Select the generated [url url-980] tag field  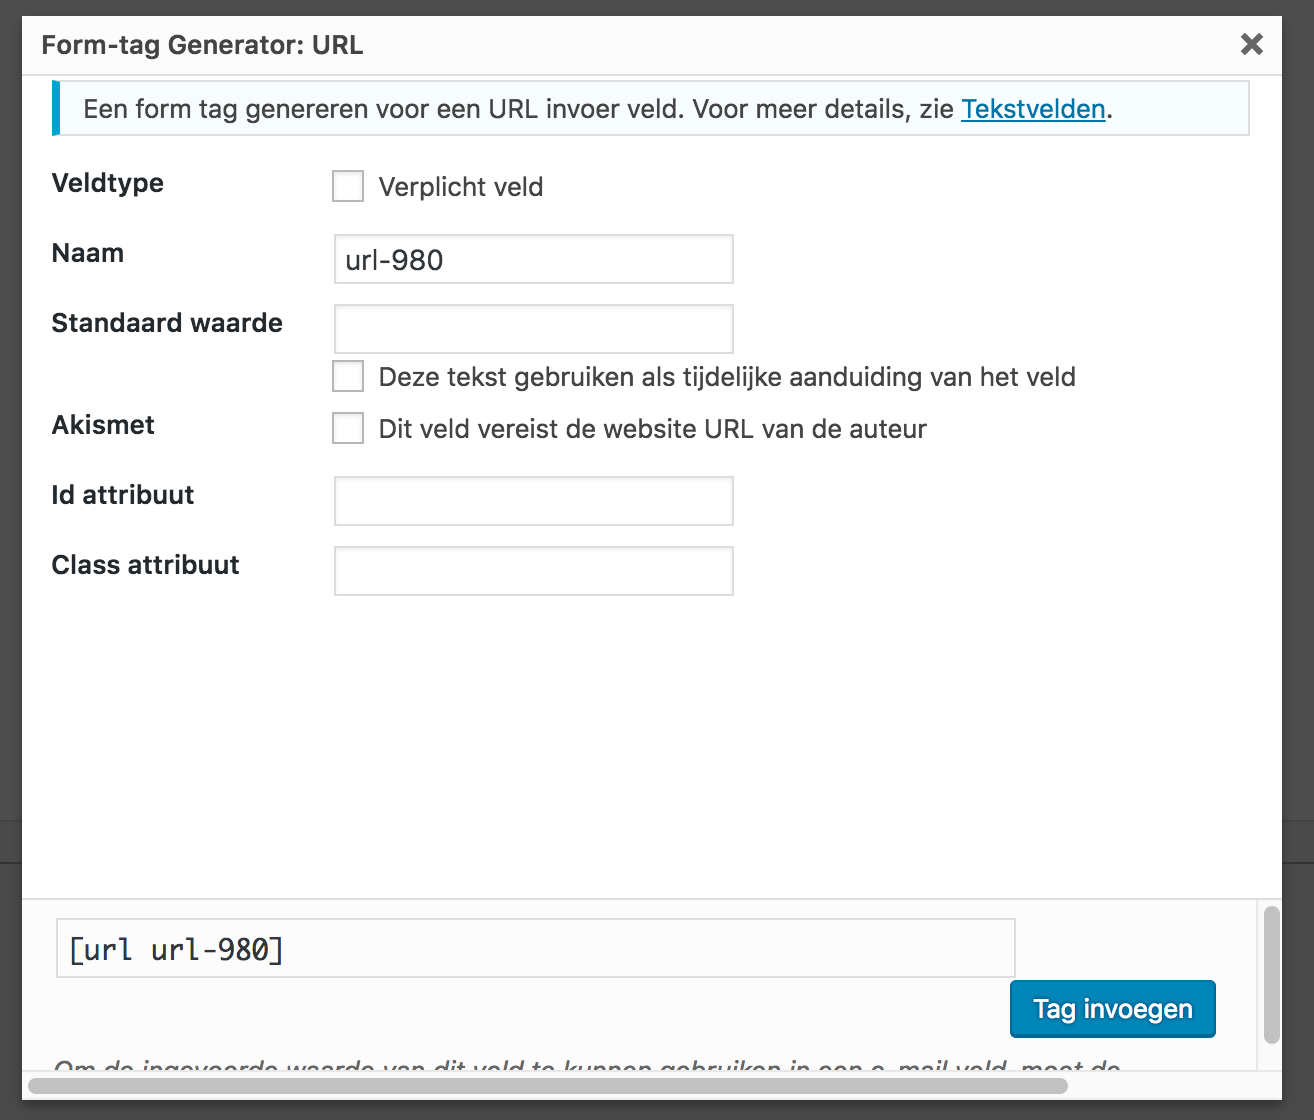(x=535, y=949)
